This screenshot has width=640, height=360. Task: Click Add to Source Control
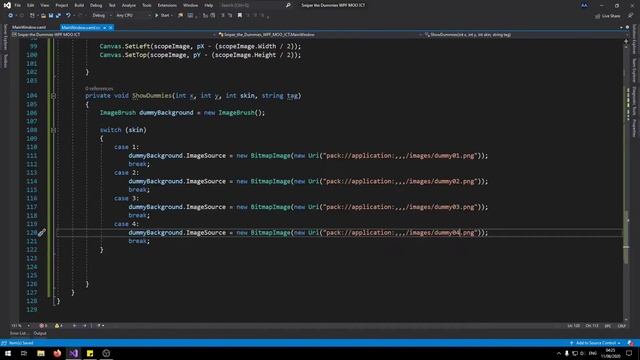click(x=596, y=343)
